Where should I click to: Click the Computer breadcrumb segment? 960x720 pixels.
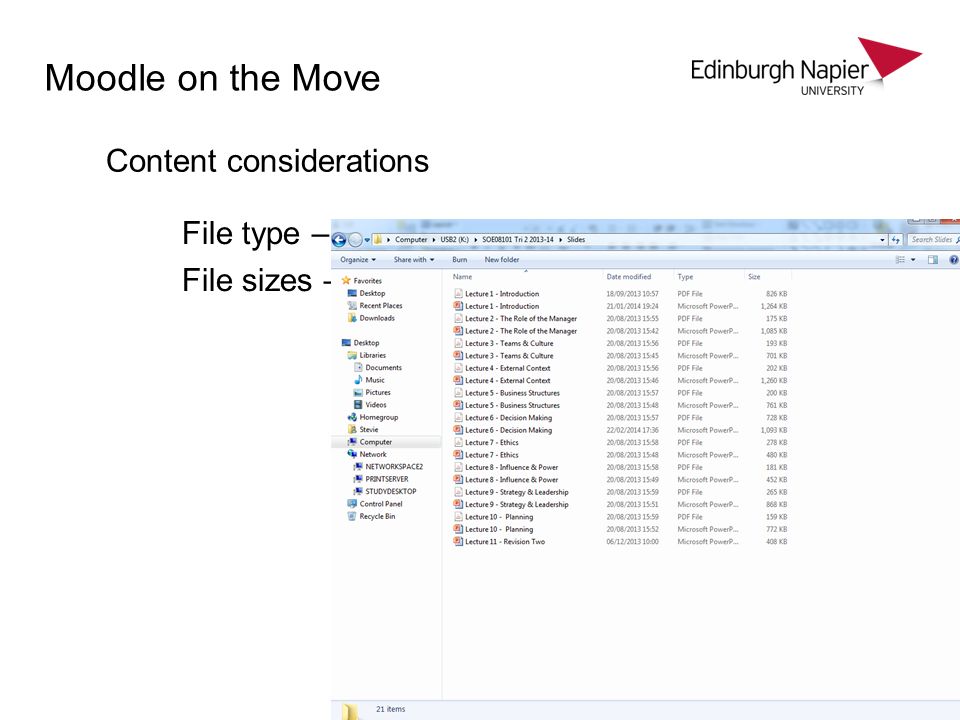(411, 239)
